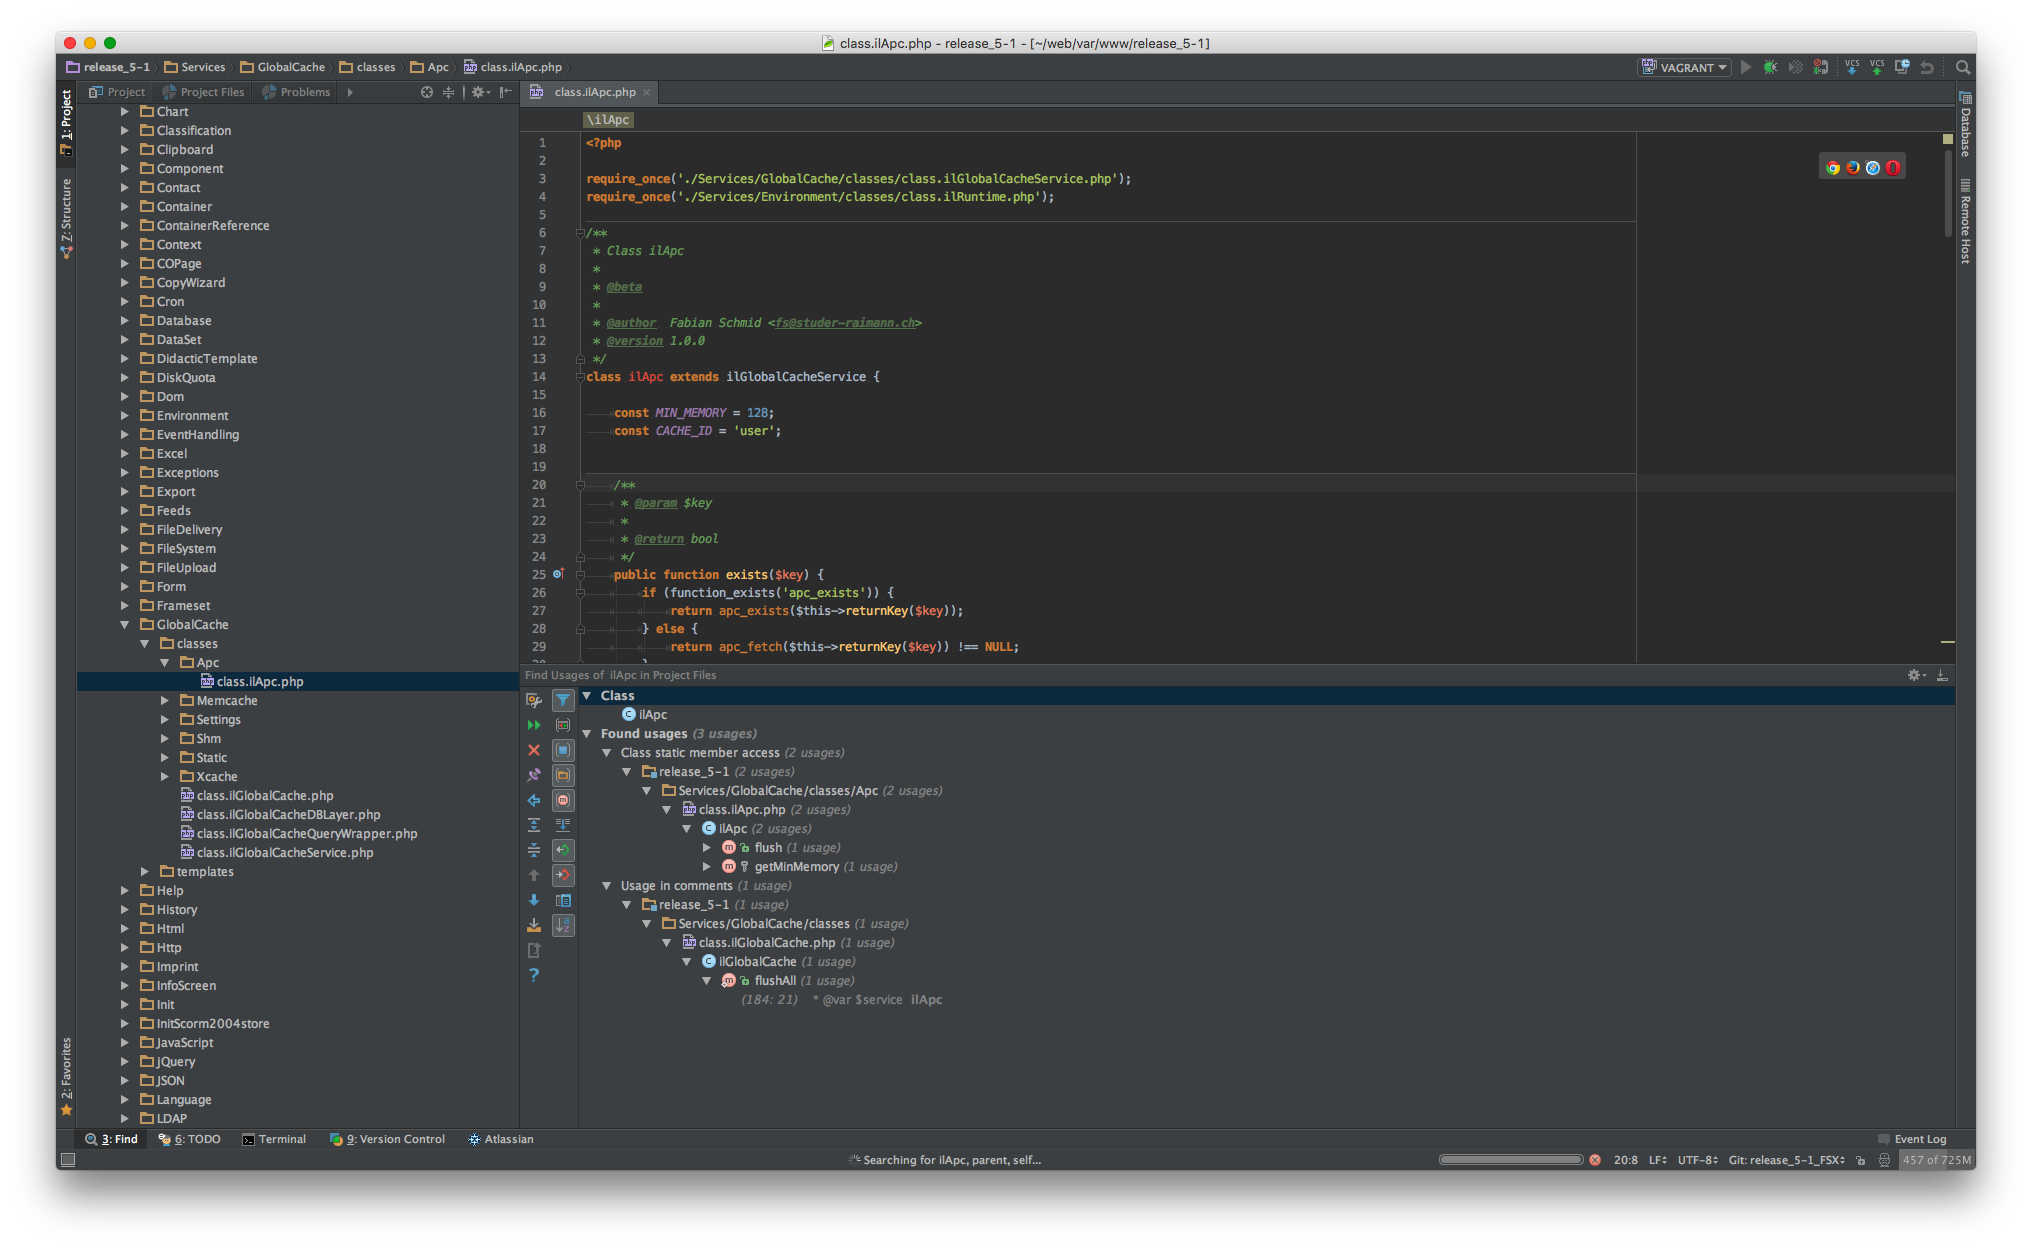This screenshot has height=1250, width=2032.
Task: Click the red Close usages icon
Action: pyautogui.click(x=534, y=750)
